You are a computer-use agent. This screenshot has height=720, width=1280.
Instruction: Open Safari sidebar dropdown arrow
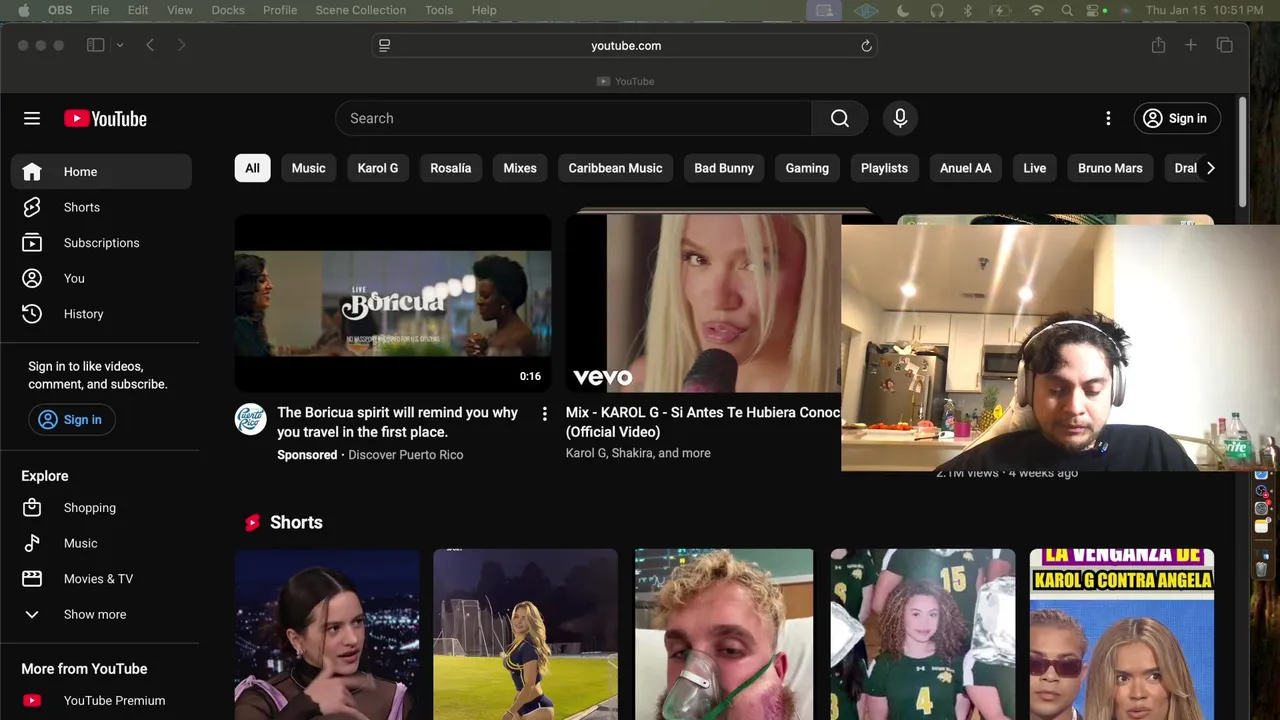(119, 45)
